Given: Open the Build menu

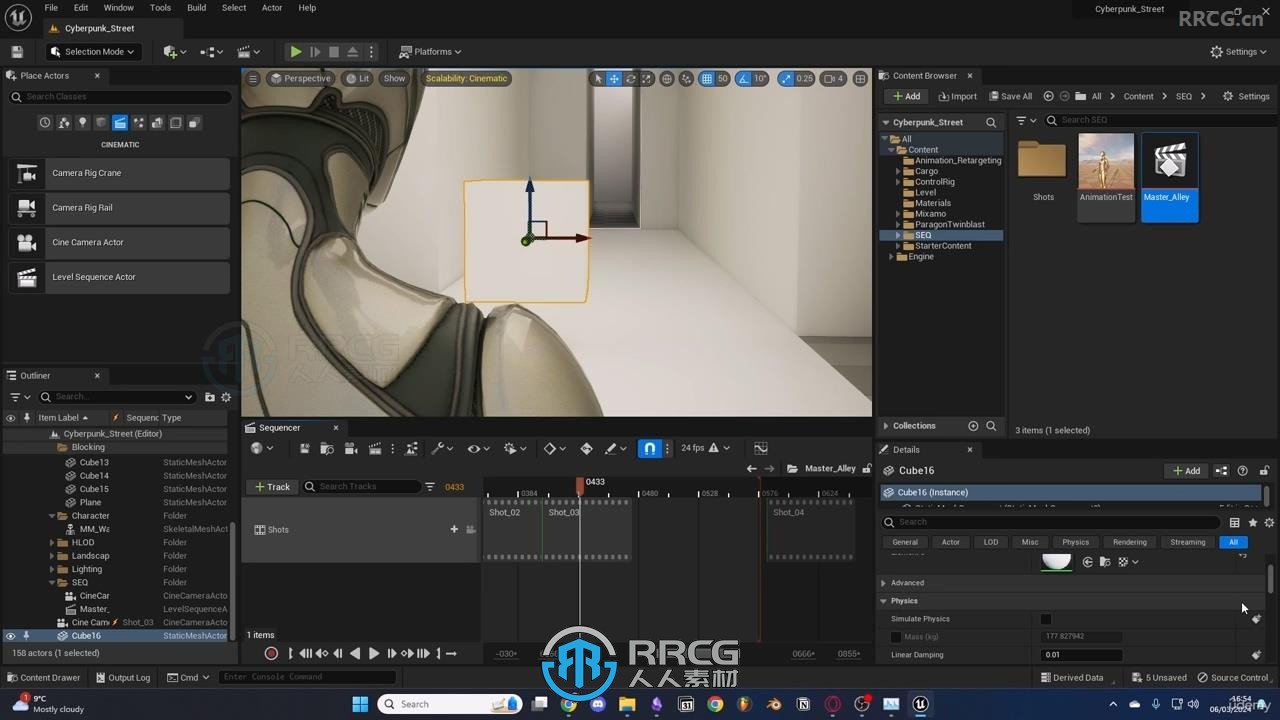Looking at the screenshot, I should 197,8.
